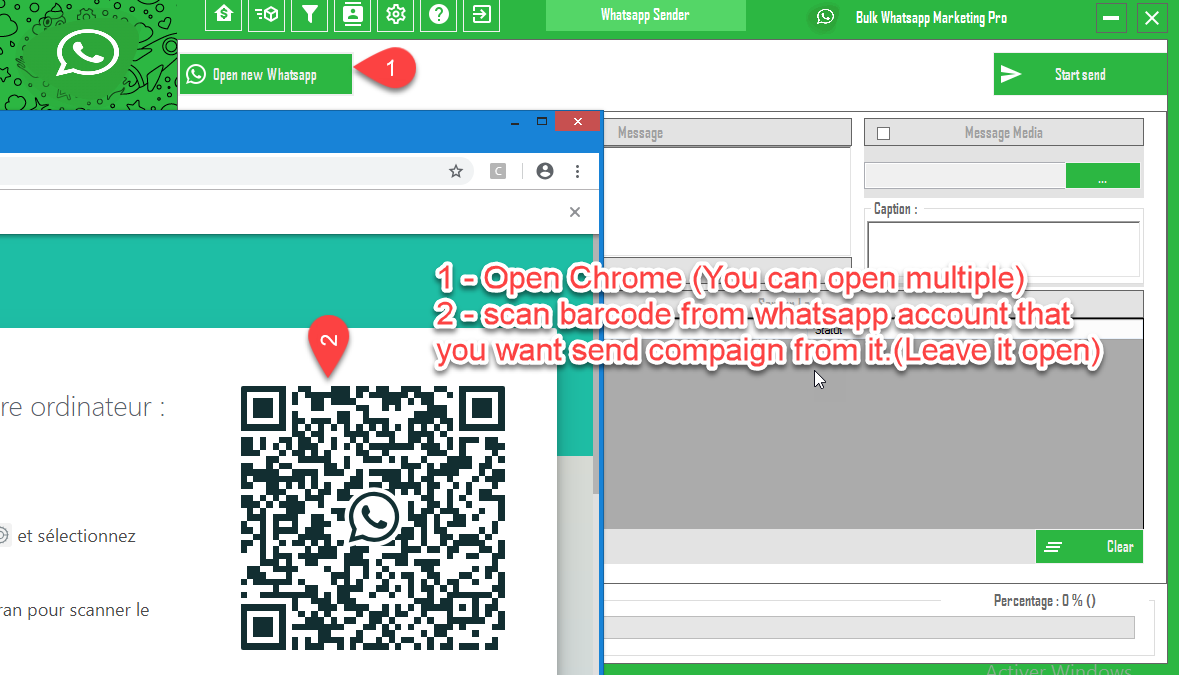Image resolution: width=1179 pixels, height=675 pixels.
Task: Click the exit arrow icon in toolbar
Action: [x=482, y=15]
